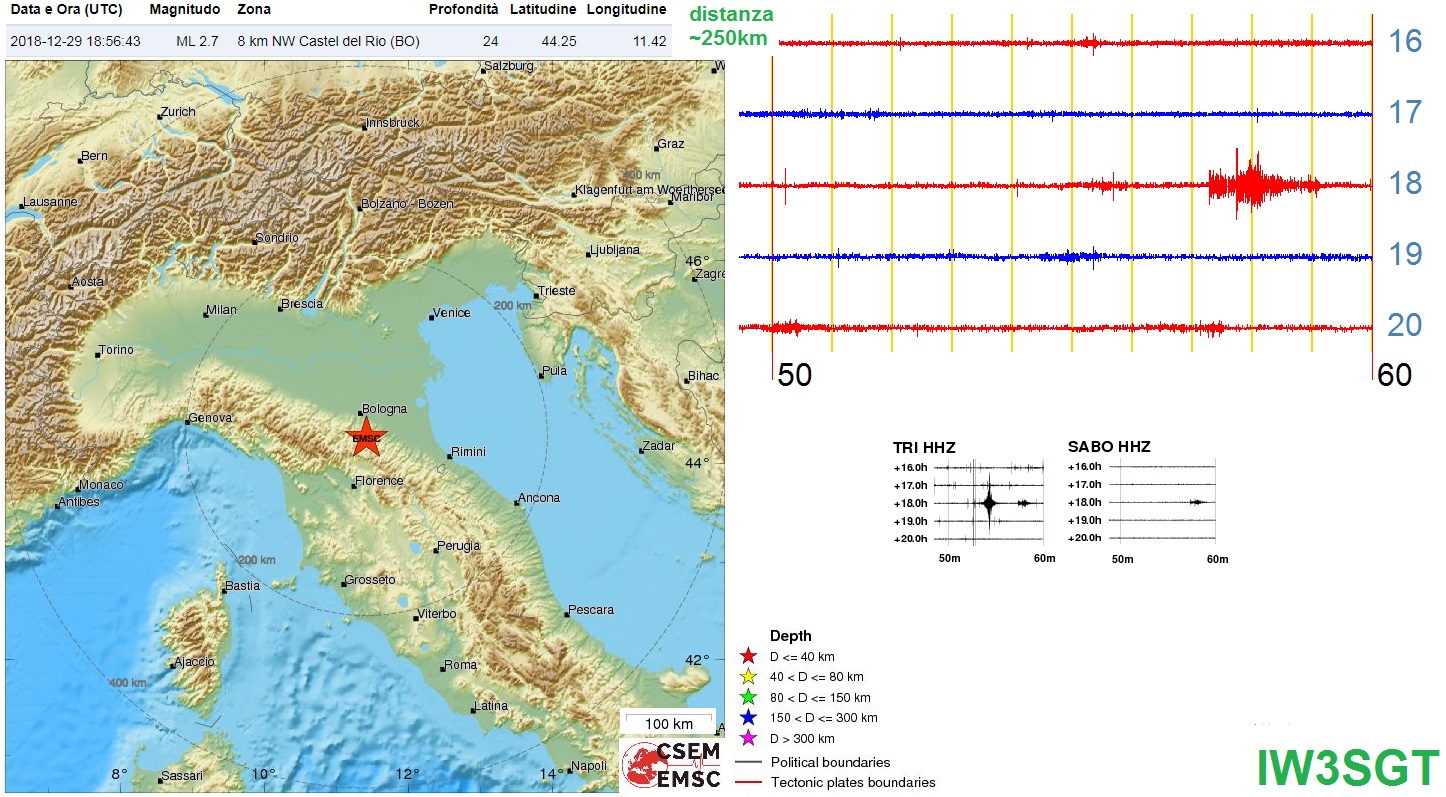Click the Perugia city label on the map
Screen dimensions: 1446x797
tap(458, 546)
